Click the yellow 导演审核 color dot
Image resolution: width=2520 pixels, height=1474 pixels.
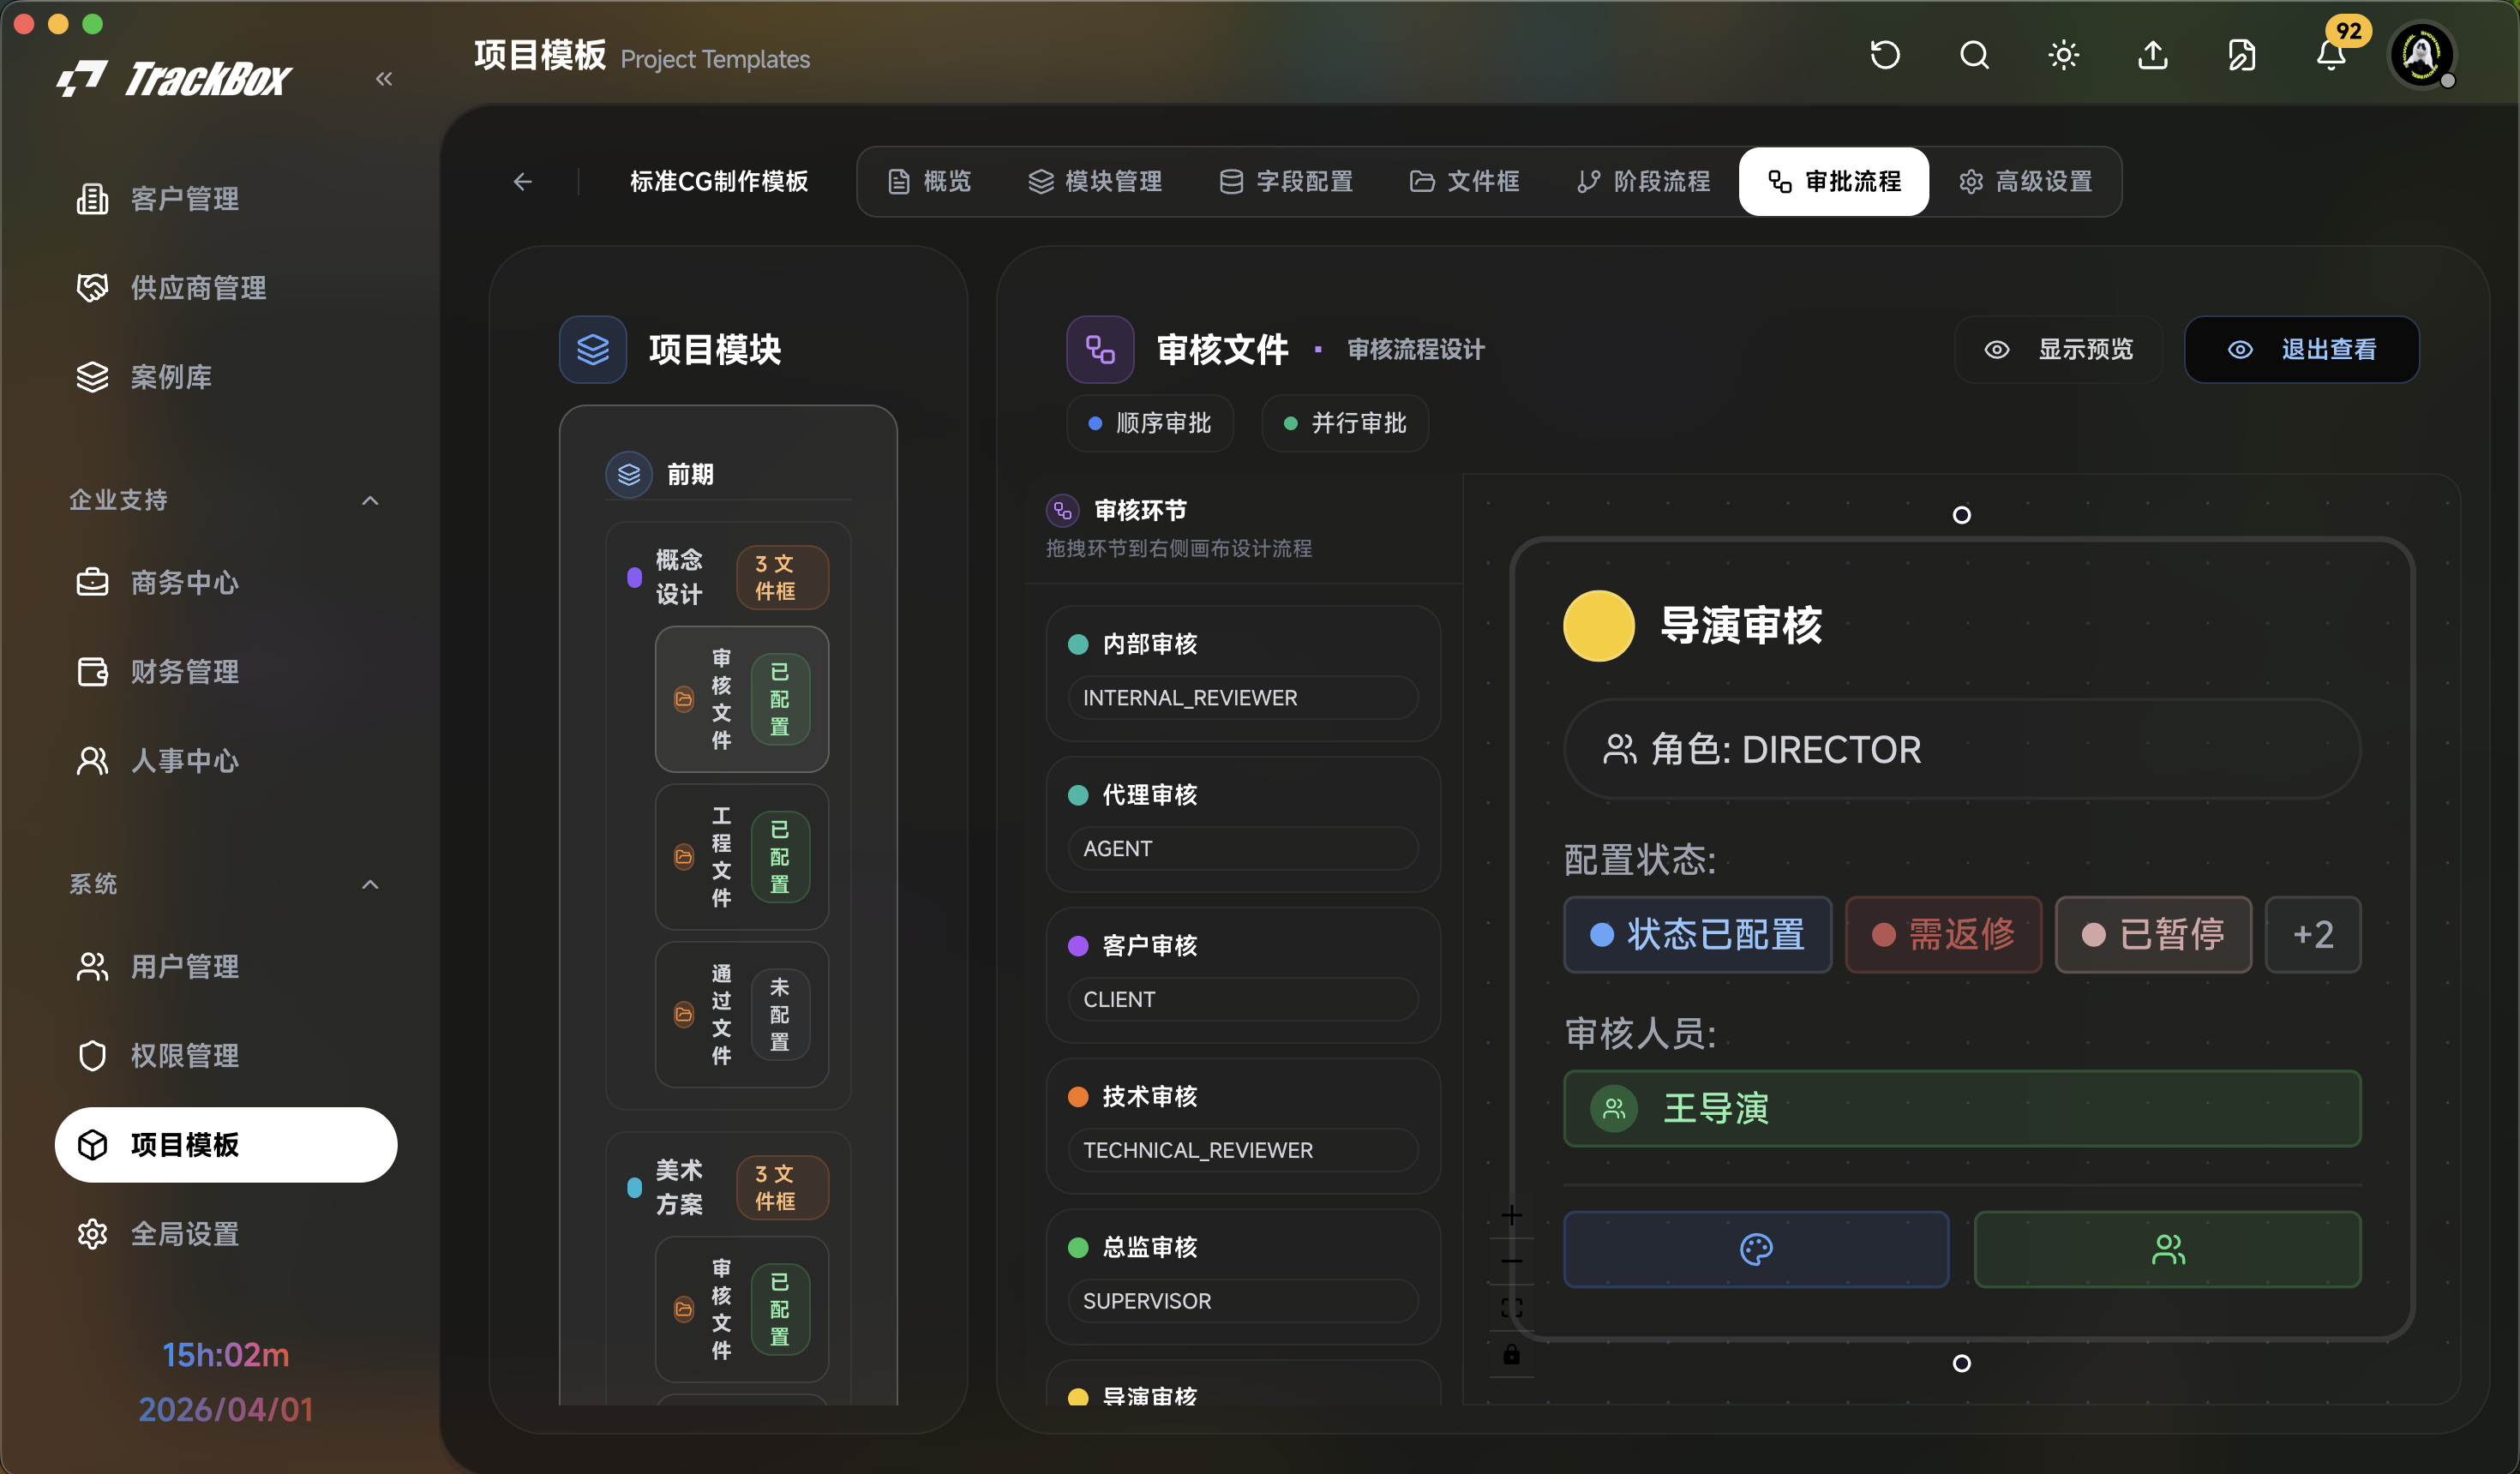[x=1599, y=626]
